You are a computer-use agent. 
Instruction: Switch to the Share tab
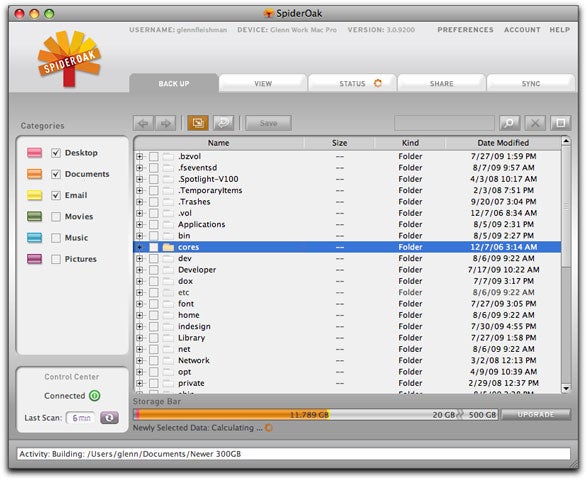[x=441, y=83]
